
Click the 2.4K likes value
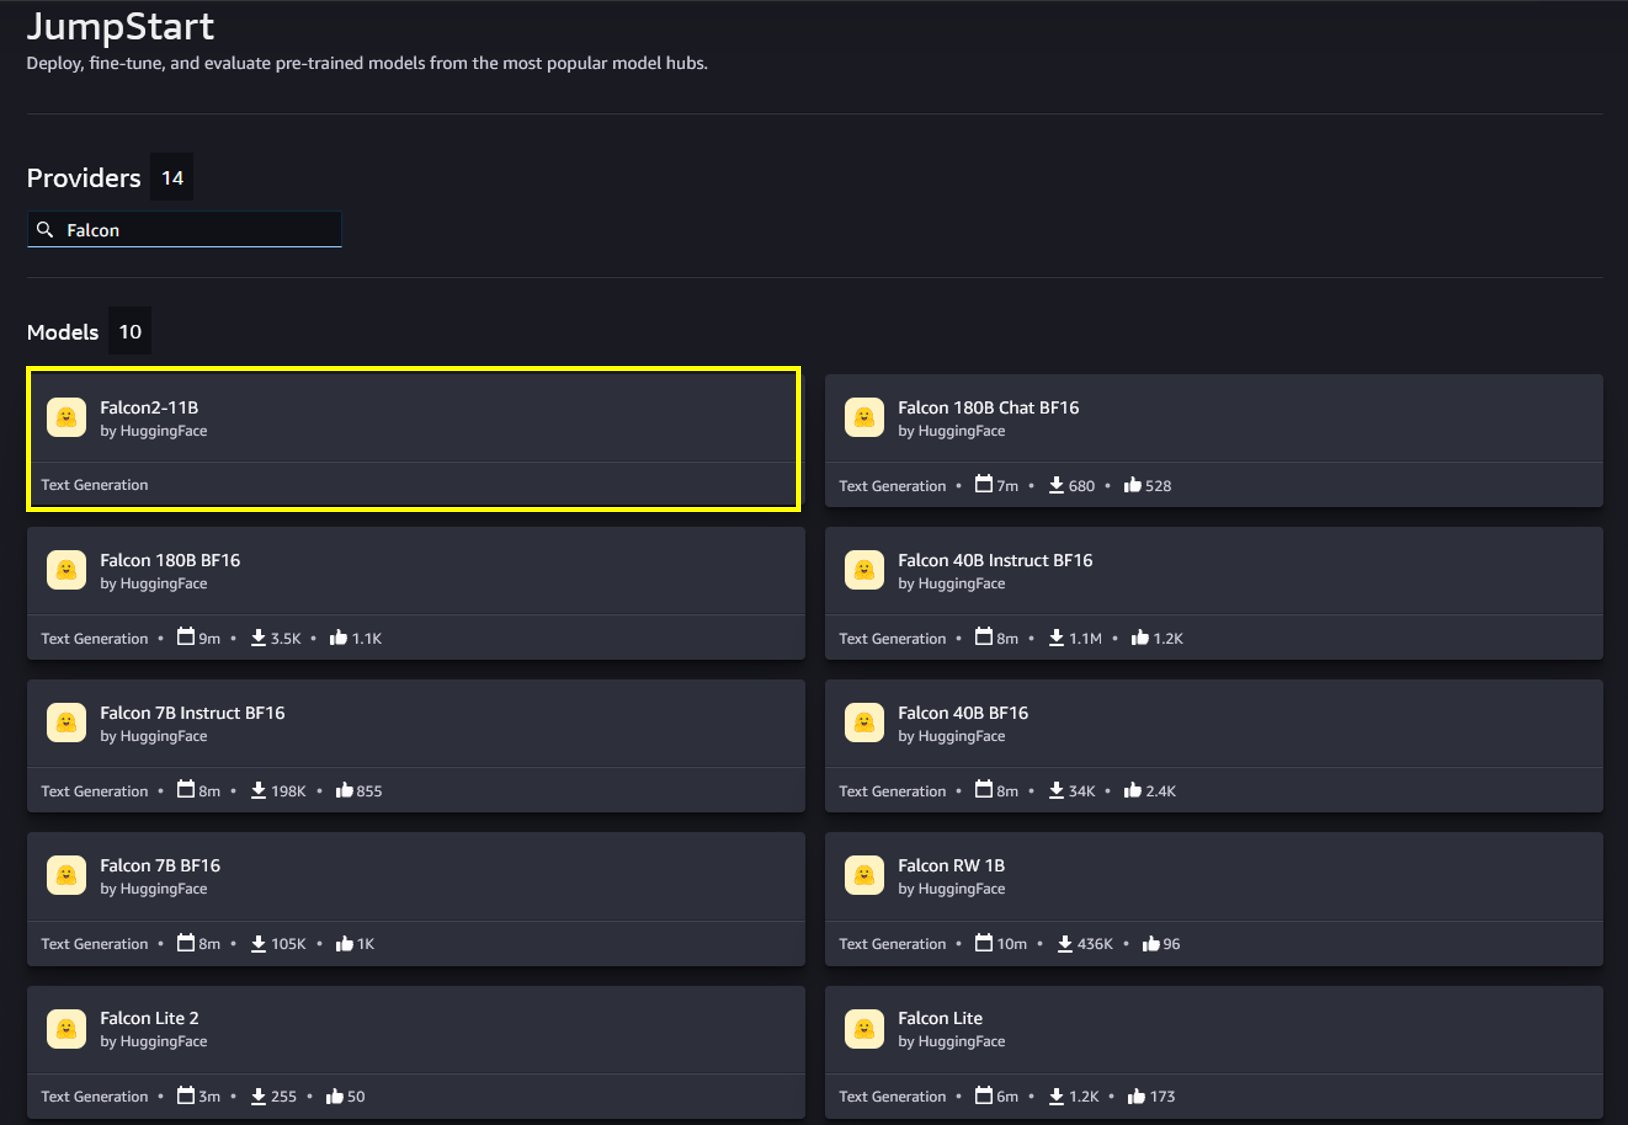click(1161, 791)
